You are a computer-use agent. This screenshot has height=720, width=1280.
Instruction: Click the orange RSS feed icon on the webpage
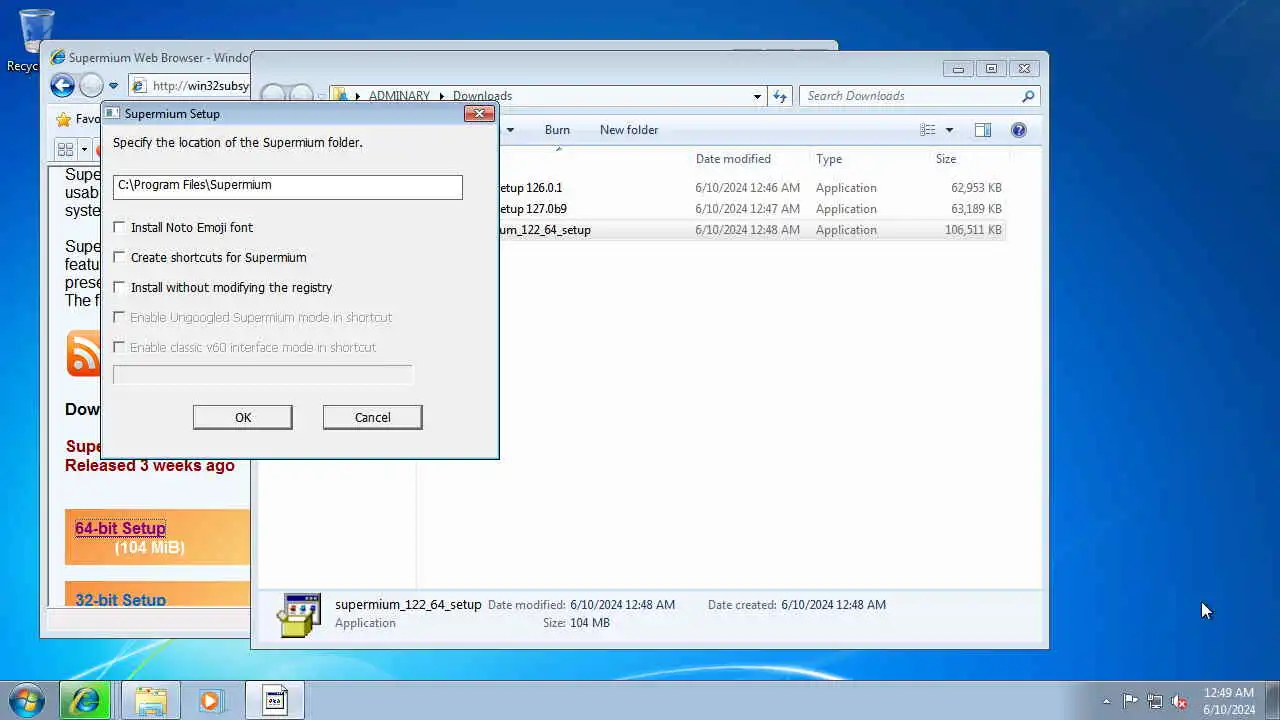pos(84,354)
